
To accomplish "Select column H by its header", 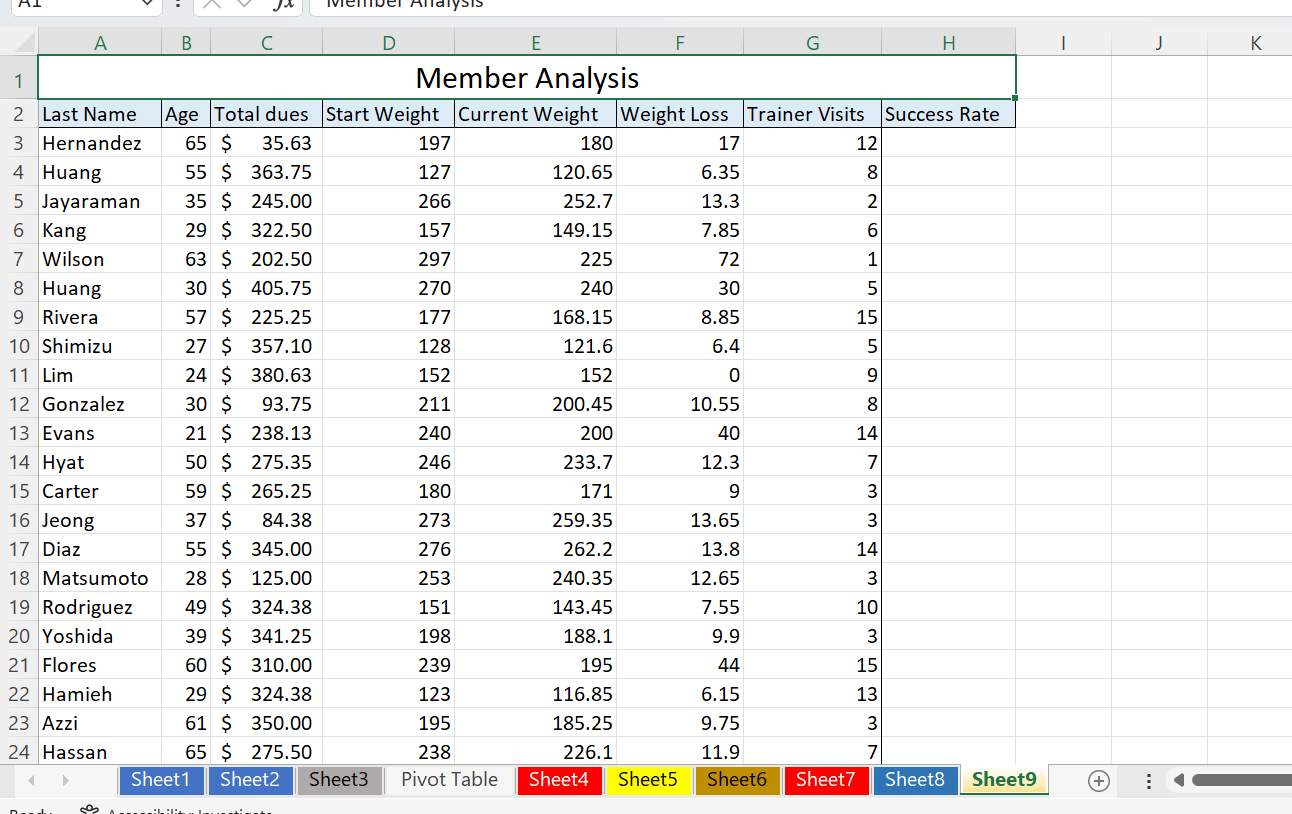I will (x=949, y=42).
